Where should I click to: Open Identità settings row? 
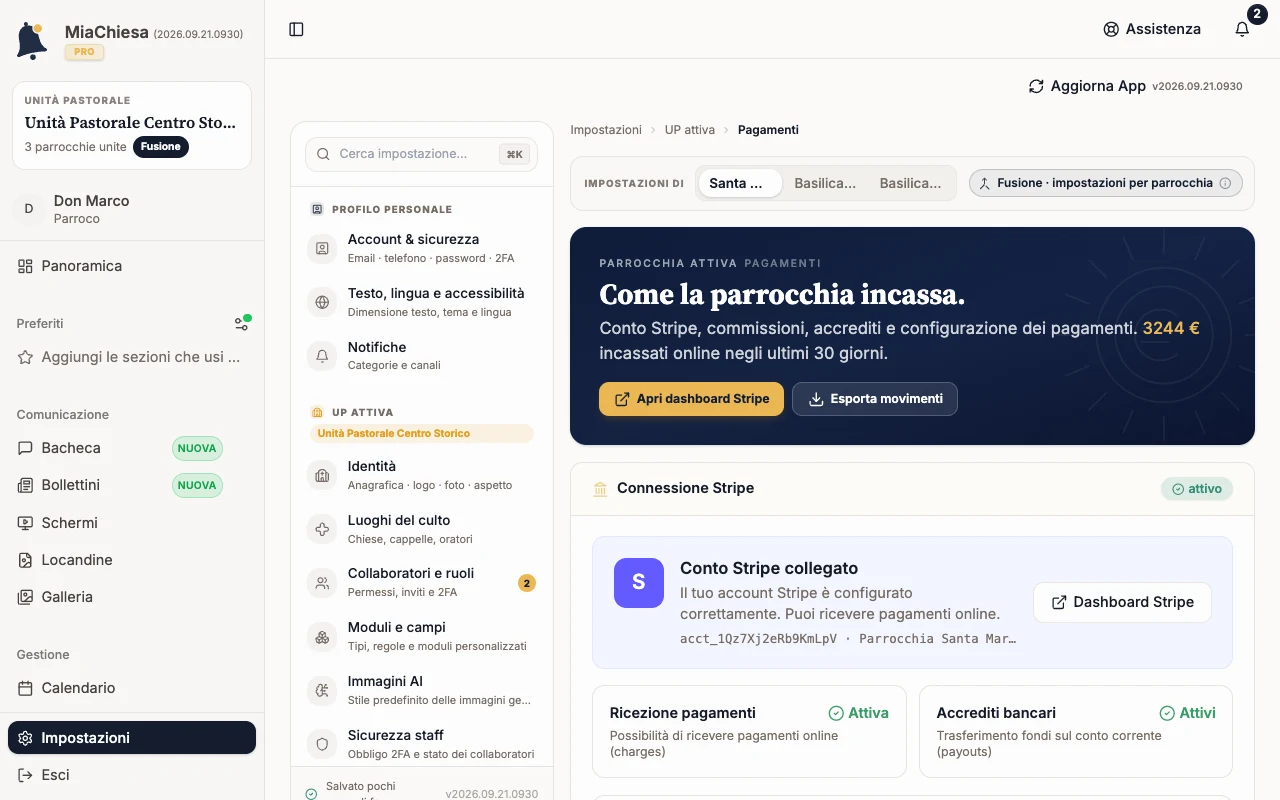[421, 475]
